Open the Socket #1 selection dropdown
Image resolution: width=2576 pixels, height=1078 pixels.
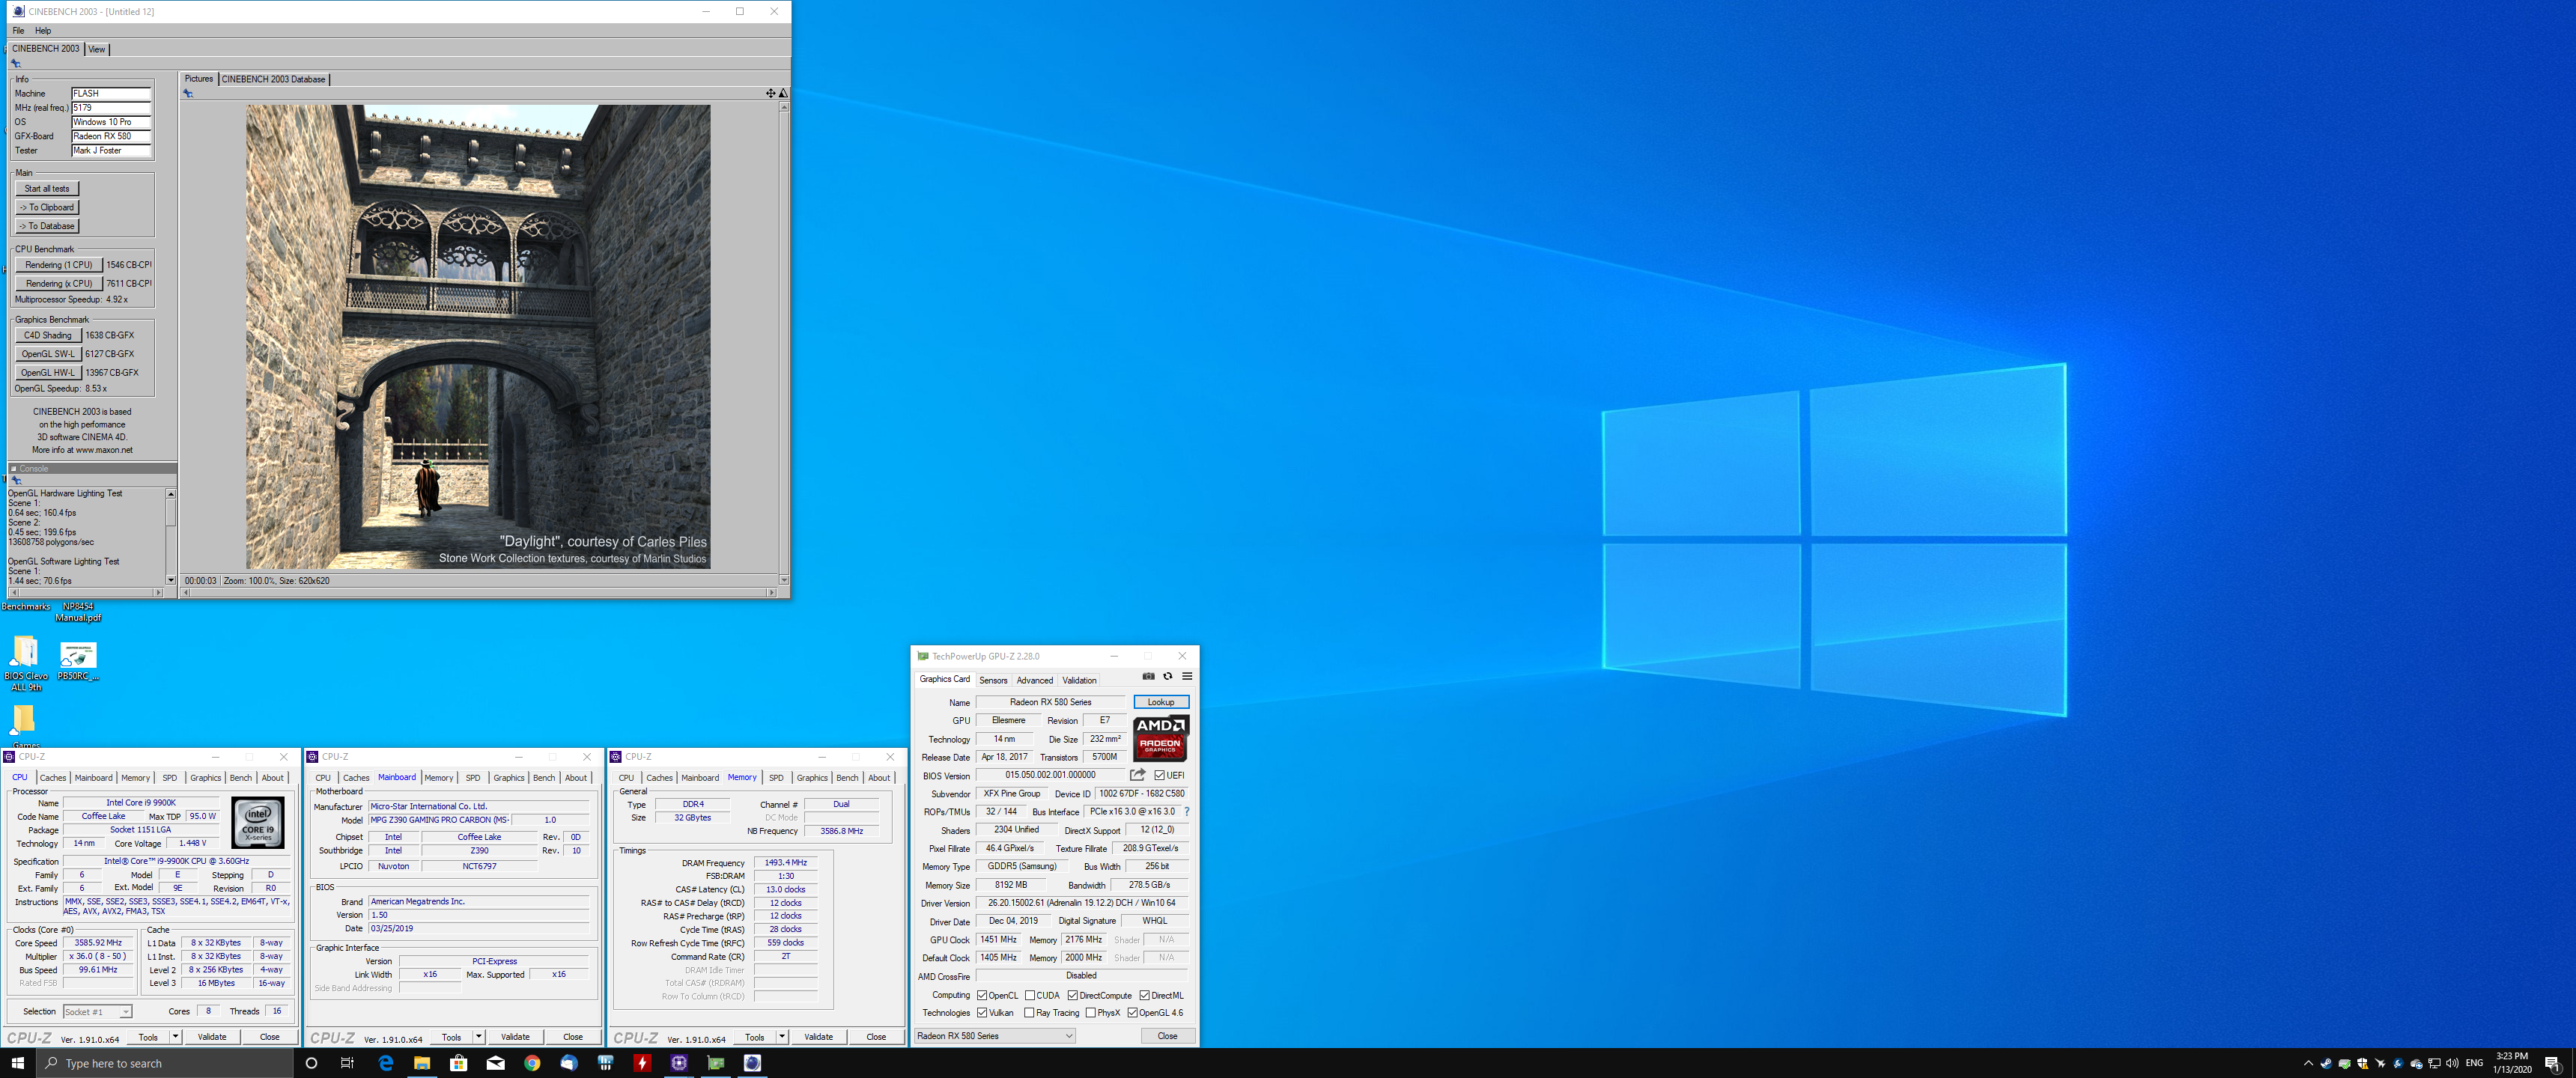pos(97,1012)
